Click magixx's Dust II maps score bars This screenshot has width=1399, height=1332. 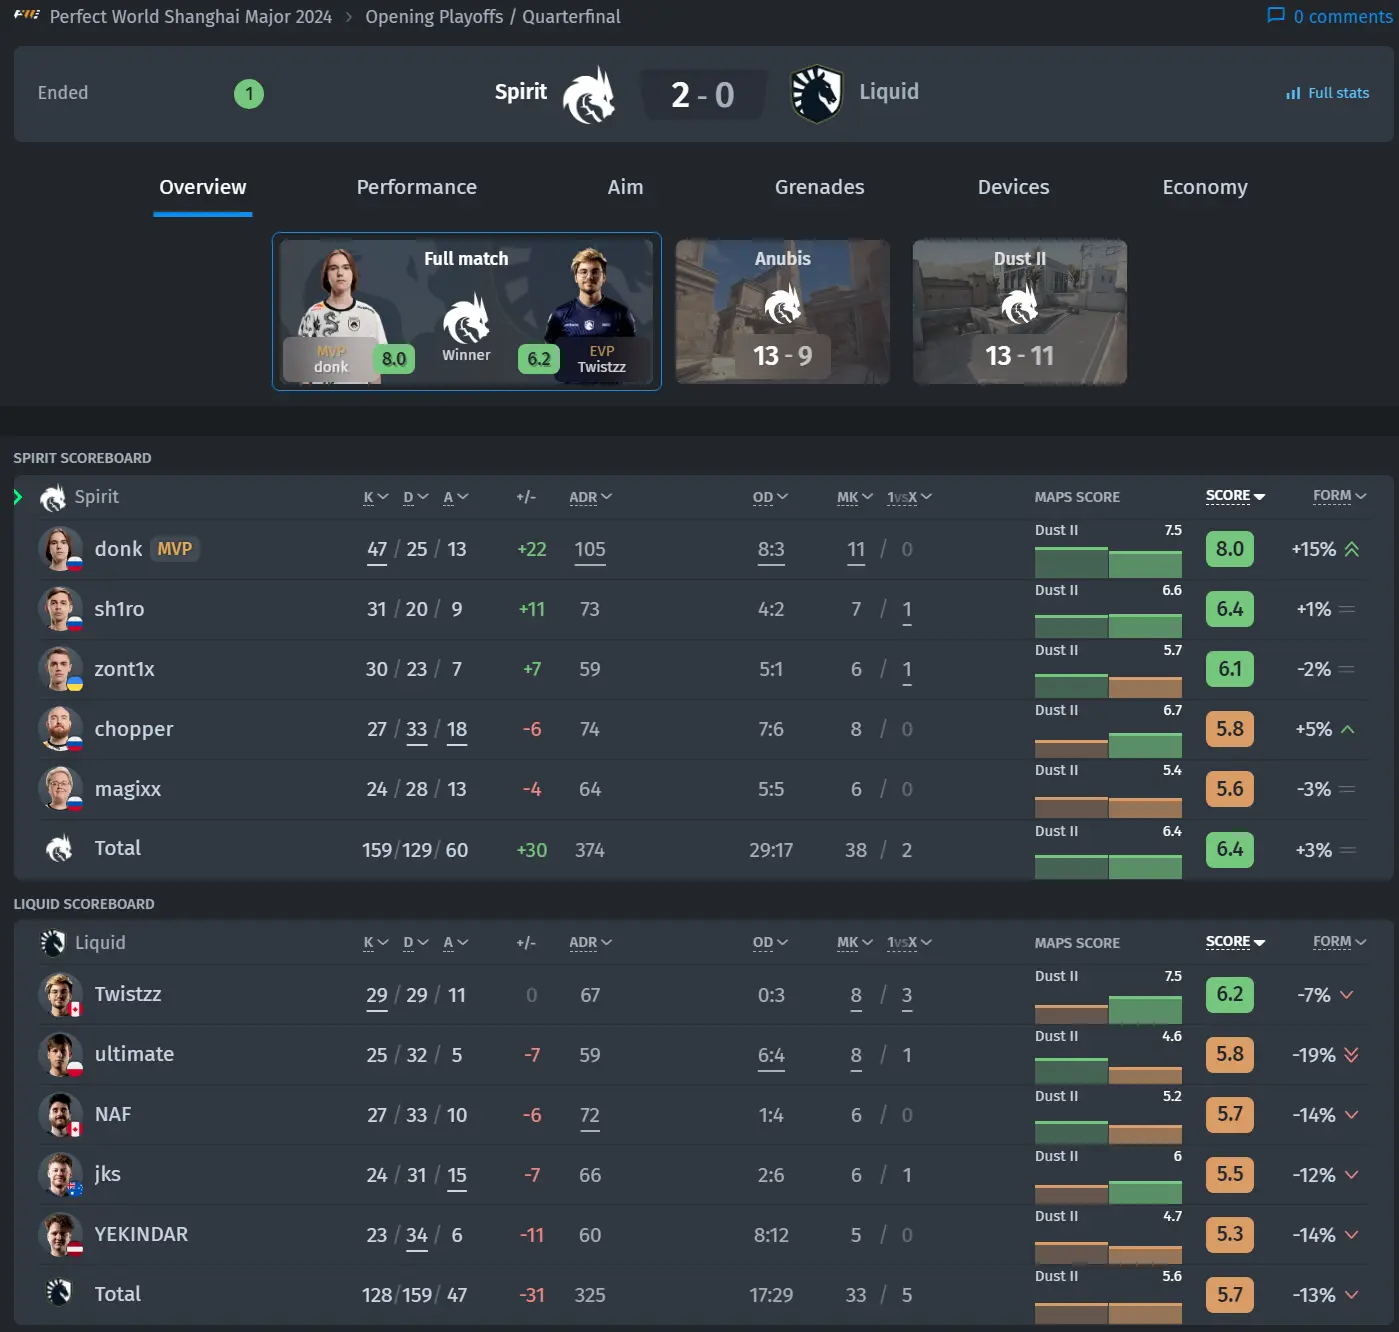tap(1108, 806)
